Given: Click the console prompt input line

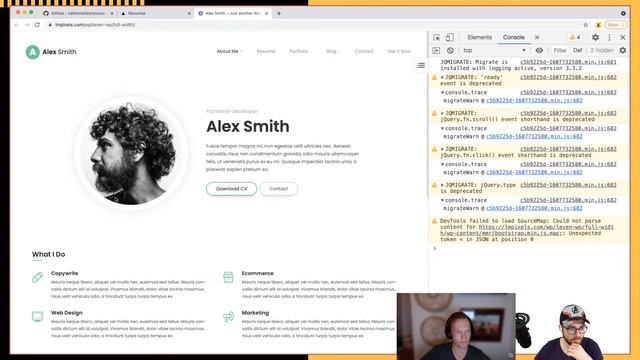Looking at the screenshot, I should tap(530, 249).
